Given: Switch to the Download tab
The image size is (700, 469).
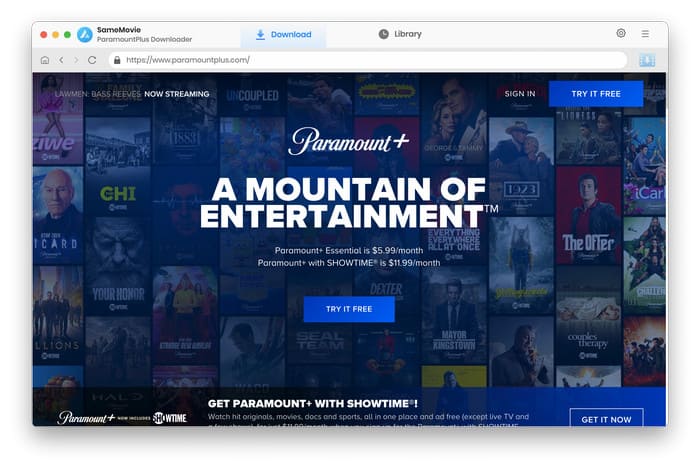Looking at the screenshot, I should click(283, 34).
